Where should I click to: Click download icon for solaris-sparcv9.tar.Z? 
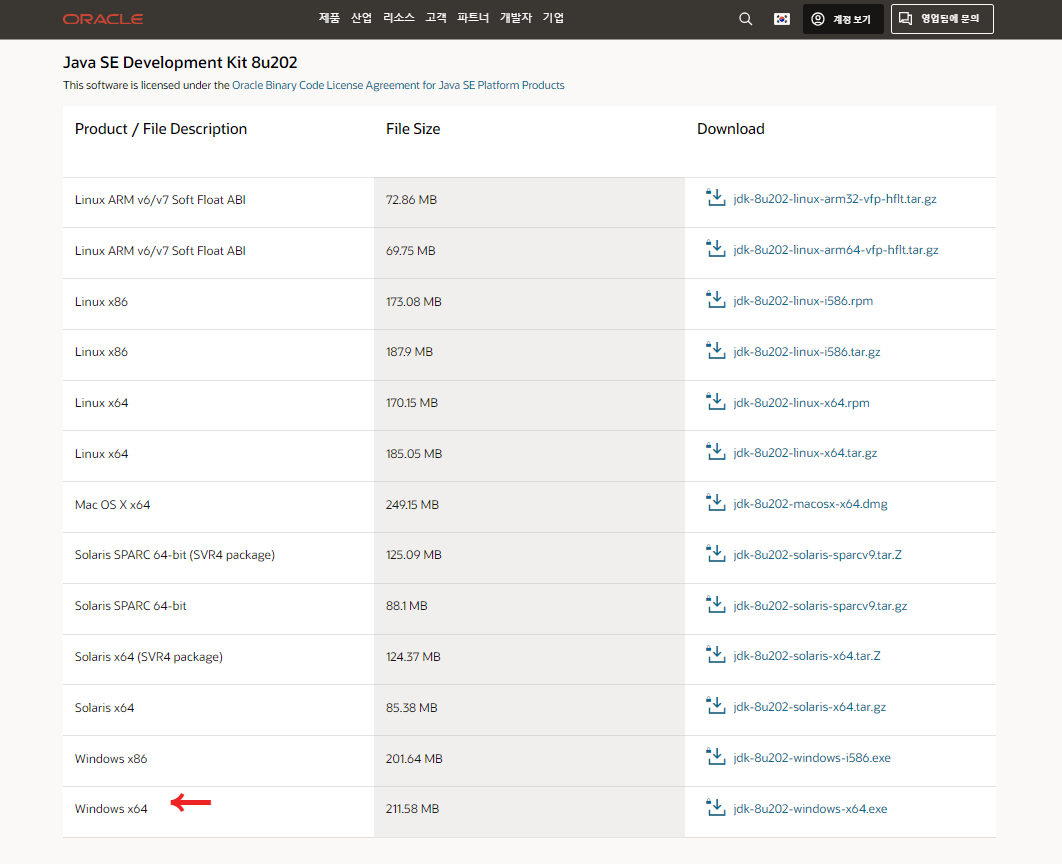point(715,553)
